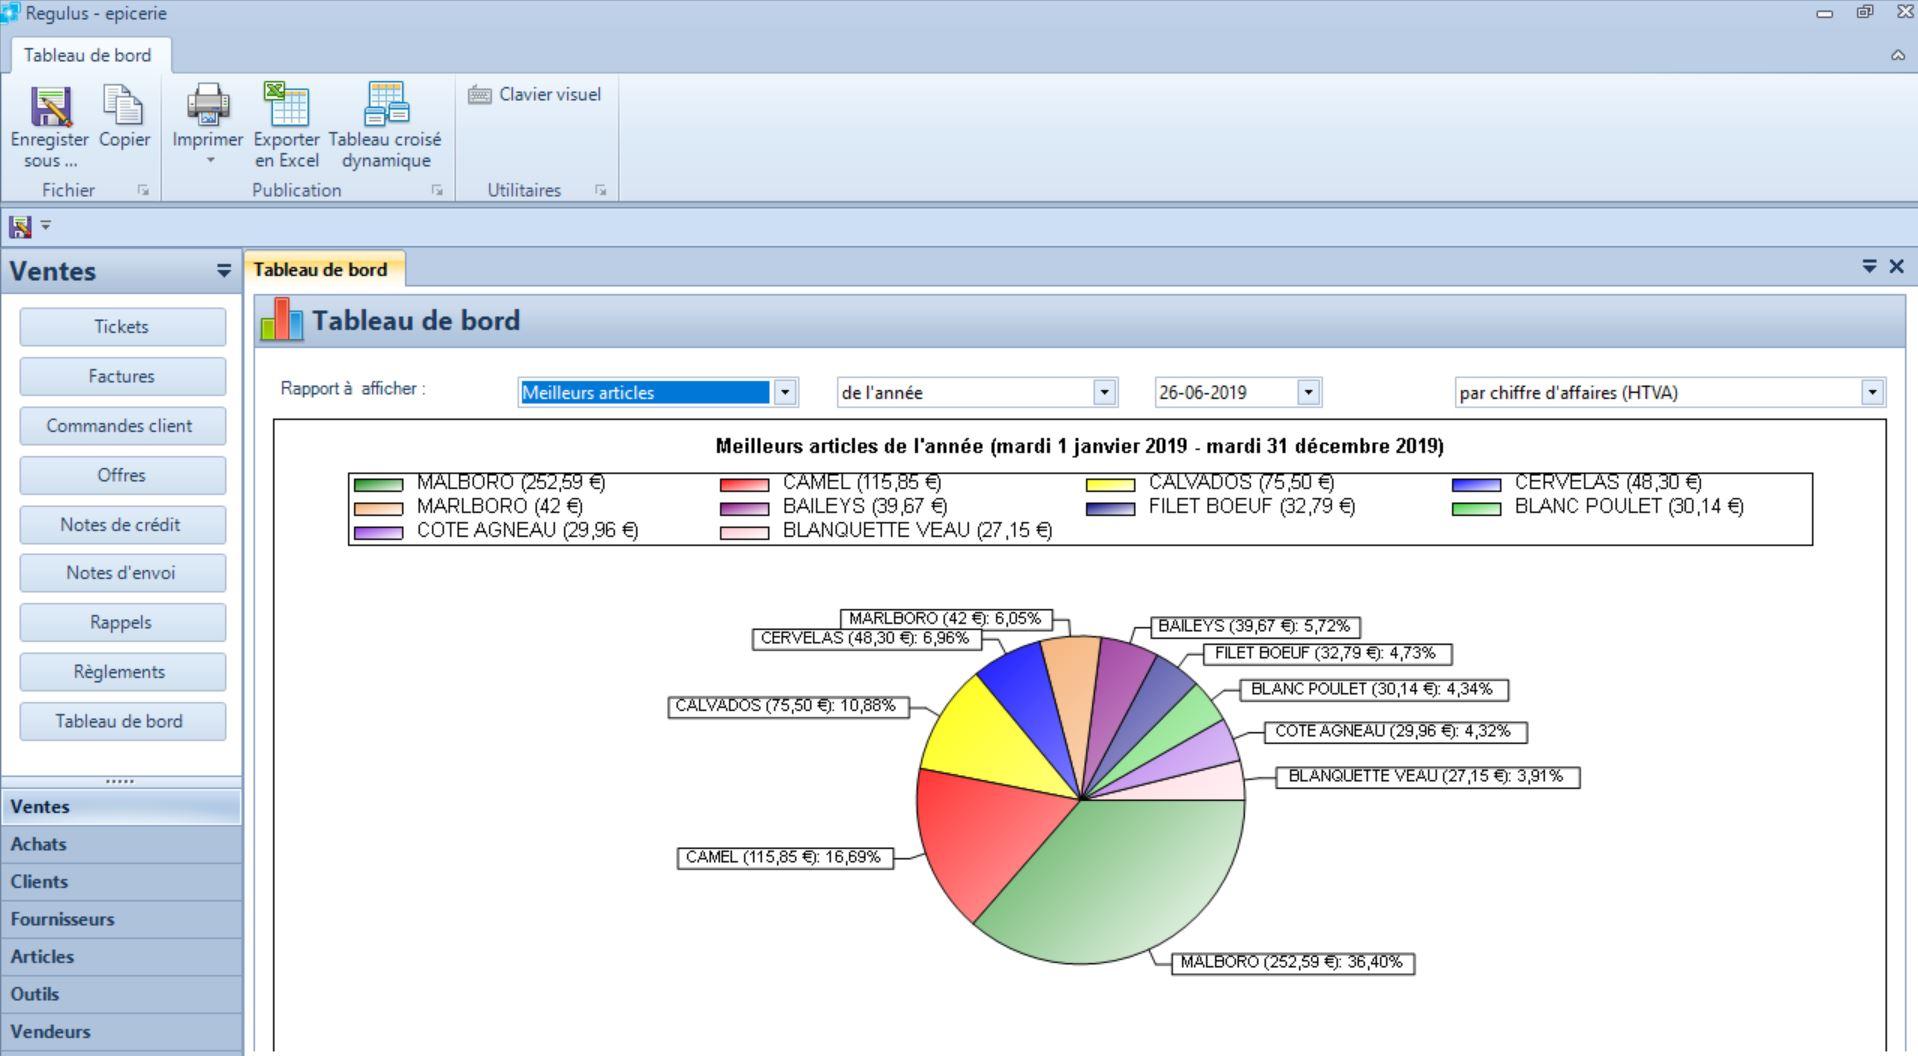Open the Meilleurs articles report dropdown
Screen dimensions: 1918x1056
(x=785, y=393)
